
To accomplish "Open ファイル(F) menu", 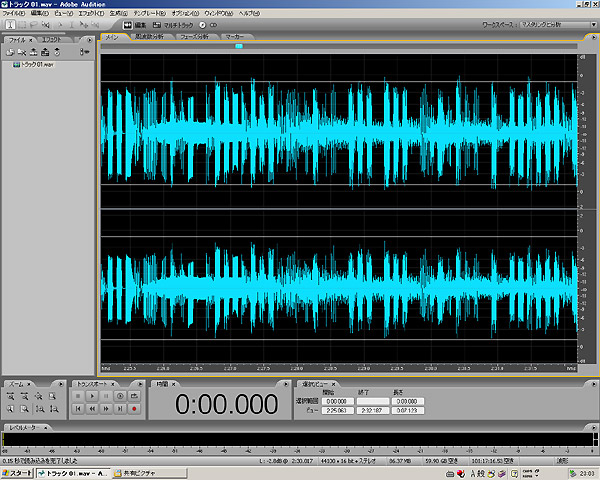I will pyautogui.click(x=14, y=13).
